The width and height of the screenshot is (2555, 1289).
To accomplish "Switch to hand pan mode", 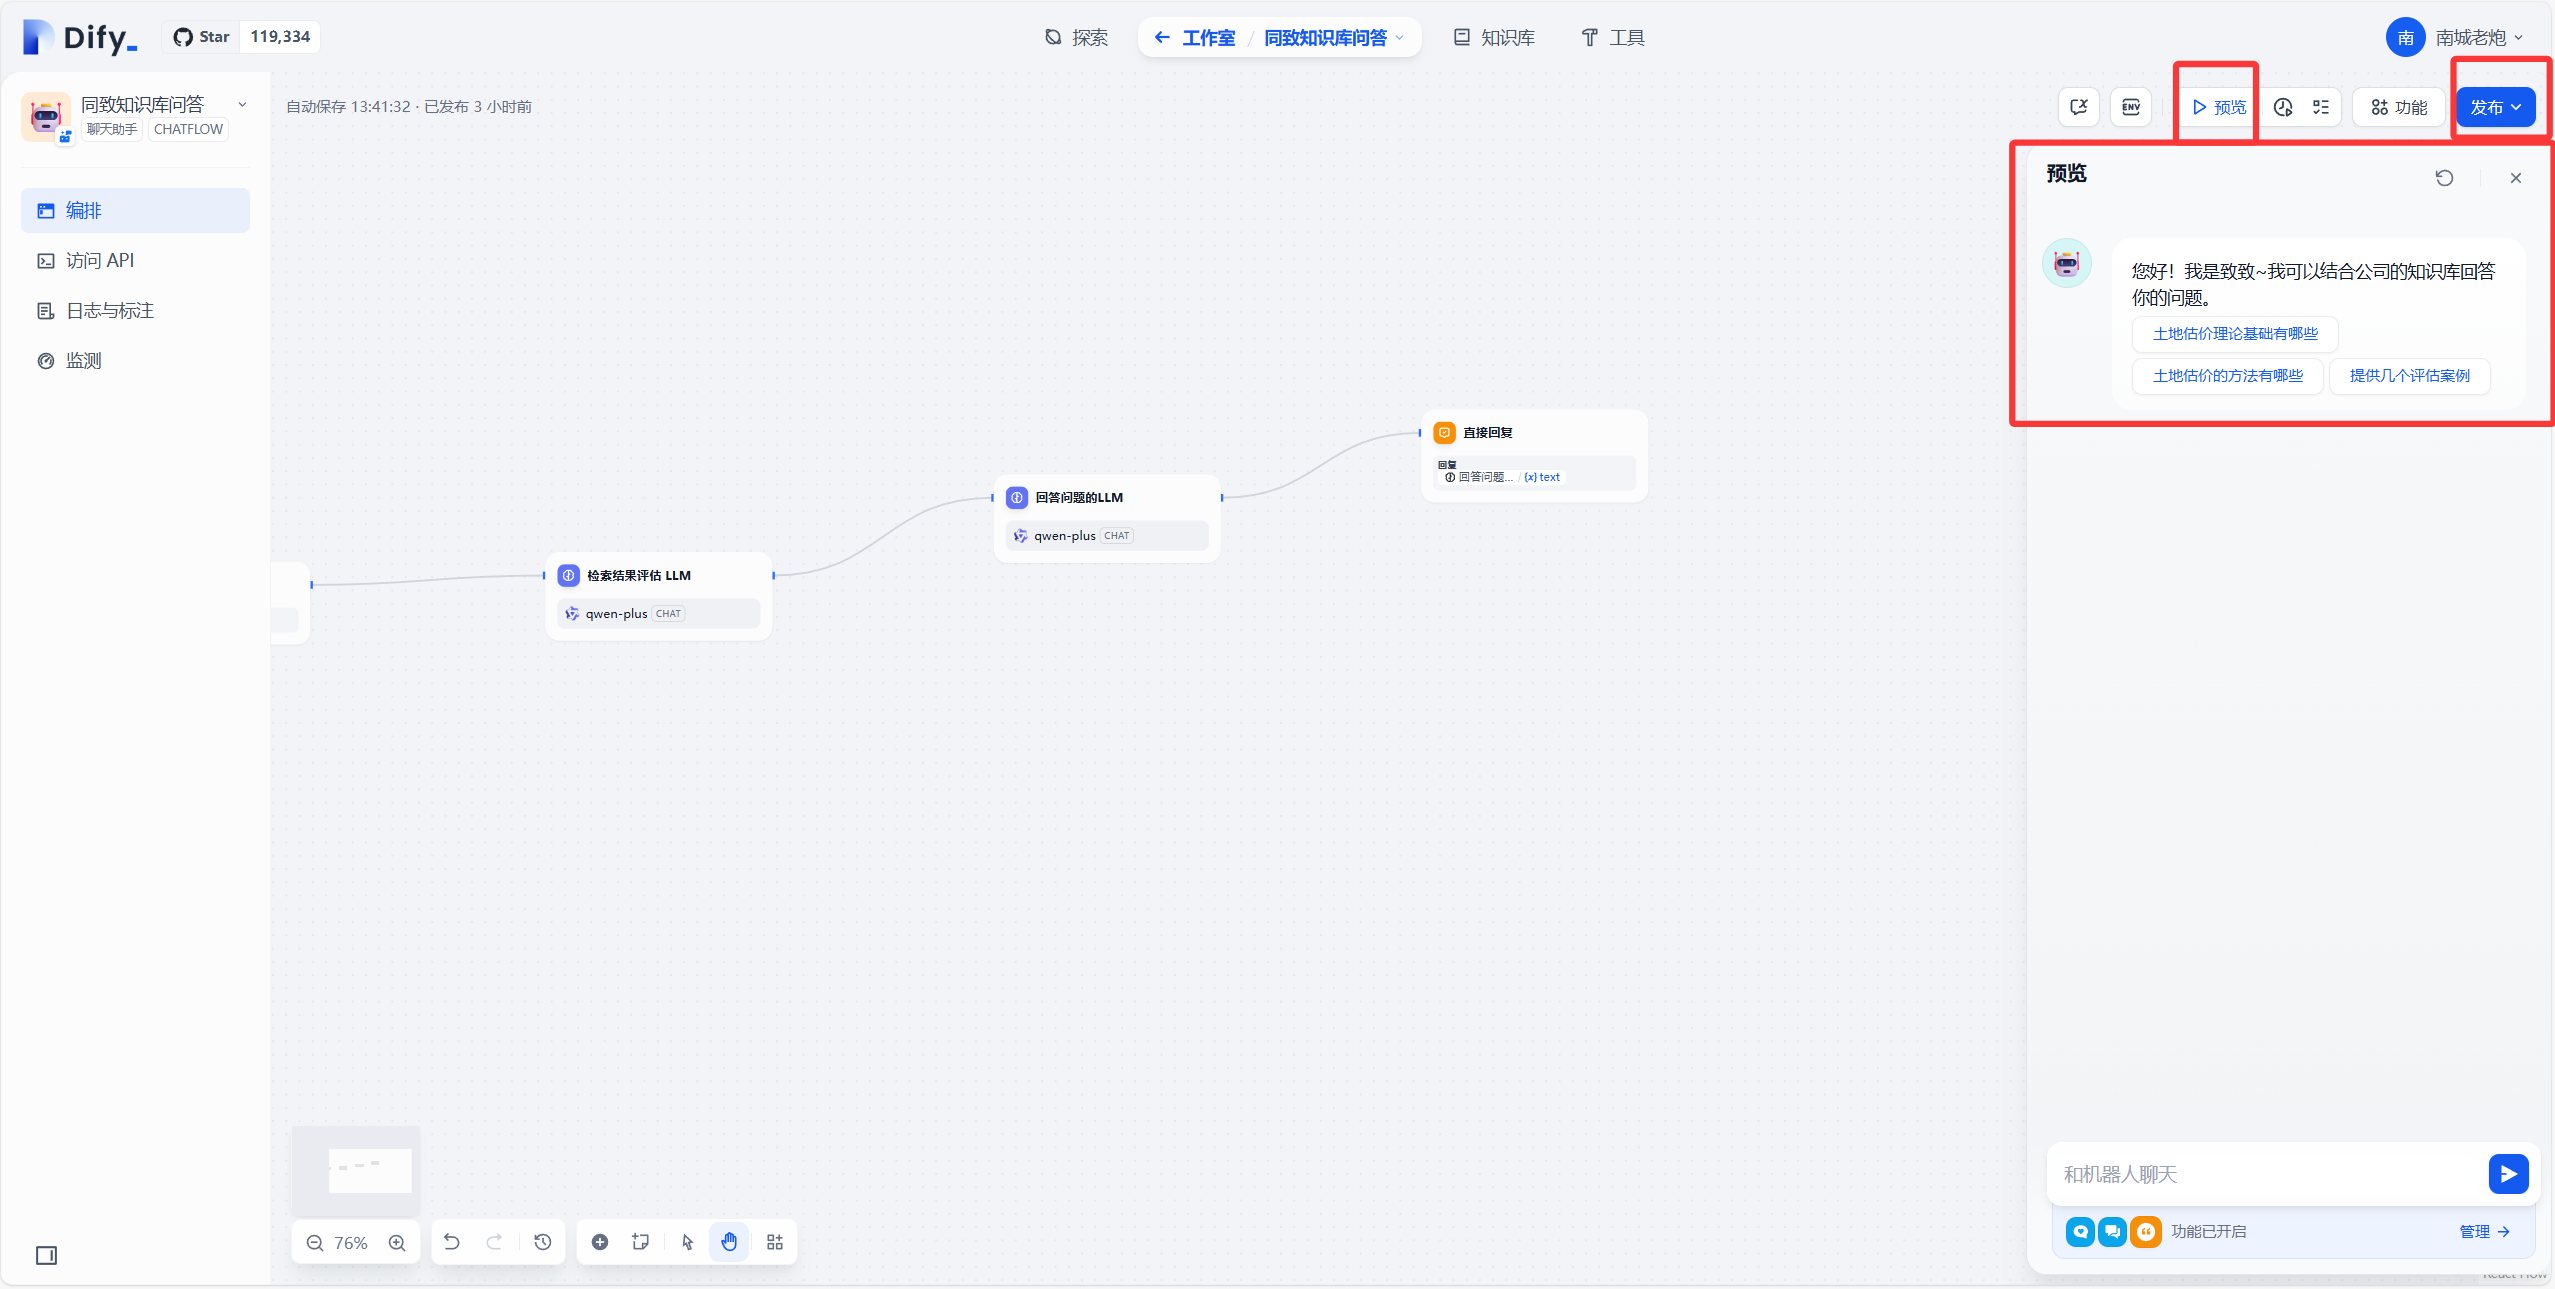I will point(729,1242).
